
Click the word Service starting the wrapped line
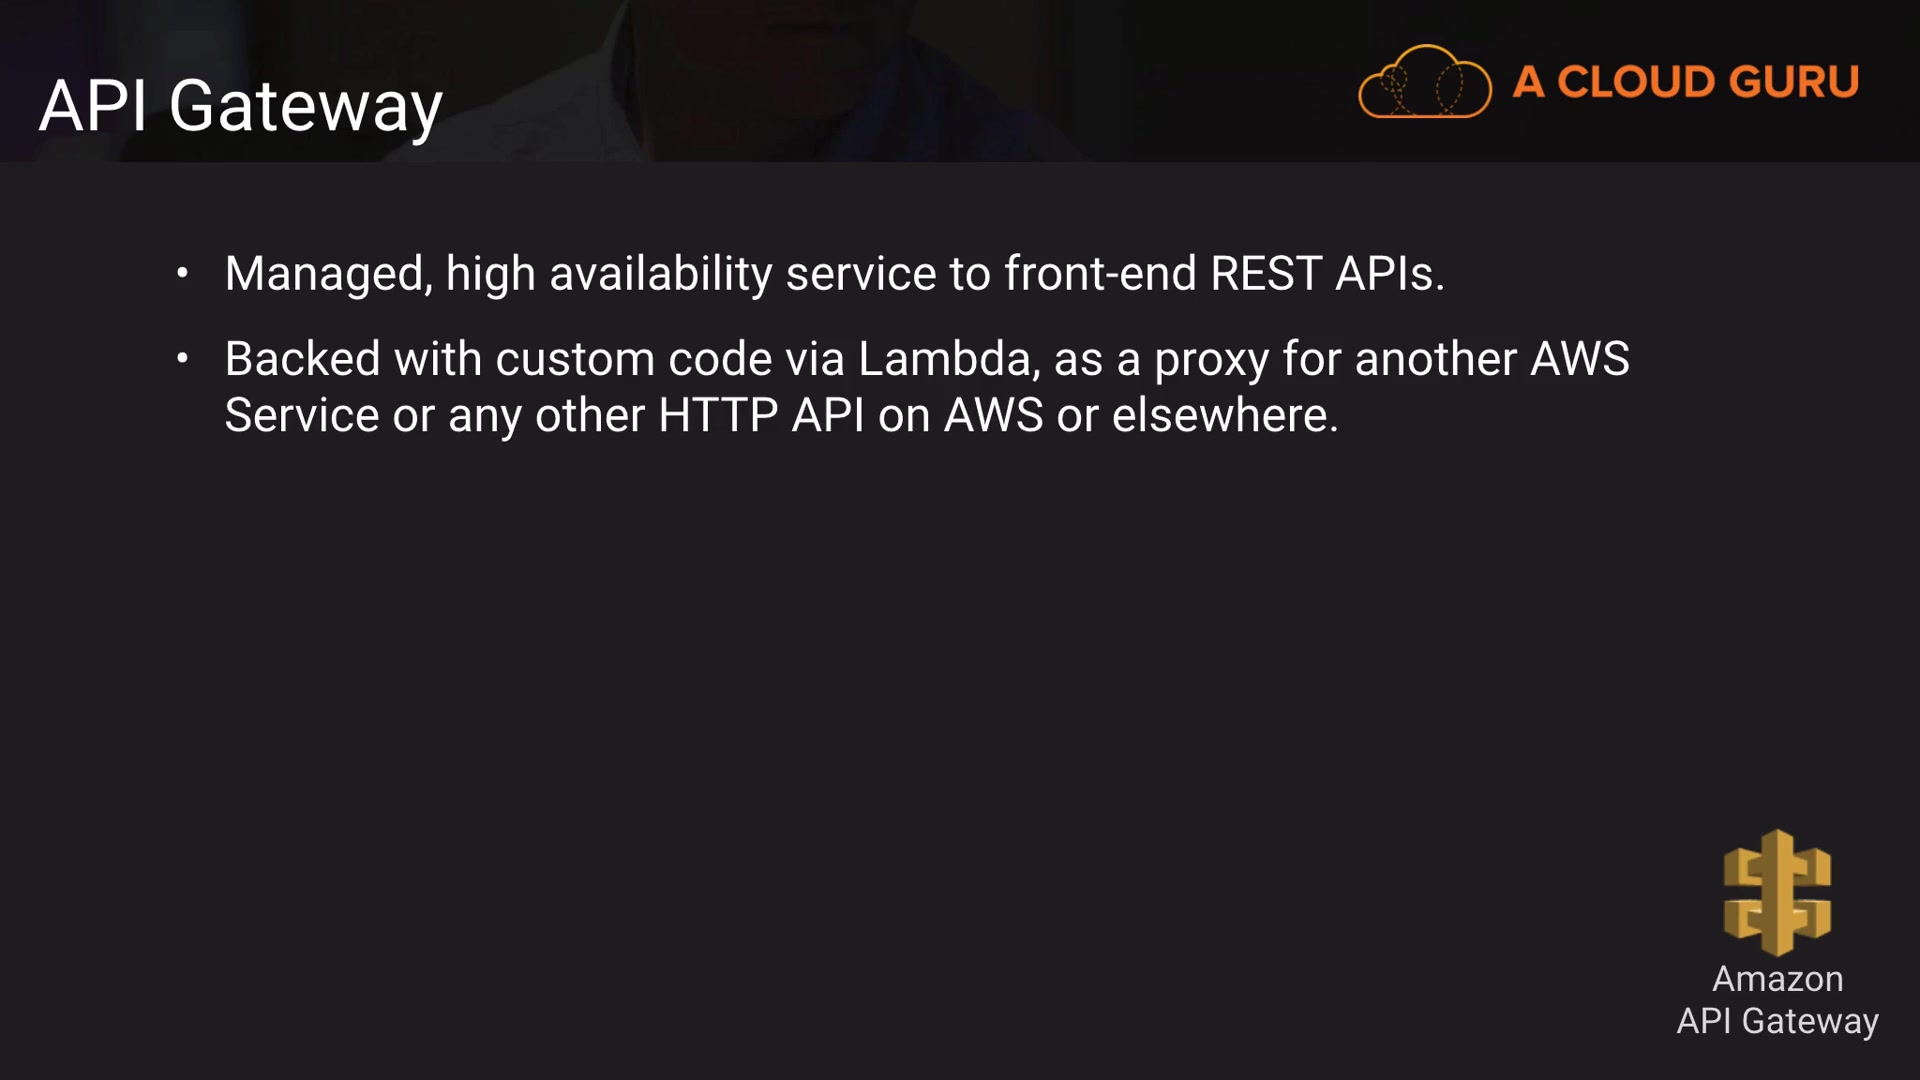[301, 416]
